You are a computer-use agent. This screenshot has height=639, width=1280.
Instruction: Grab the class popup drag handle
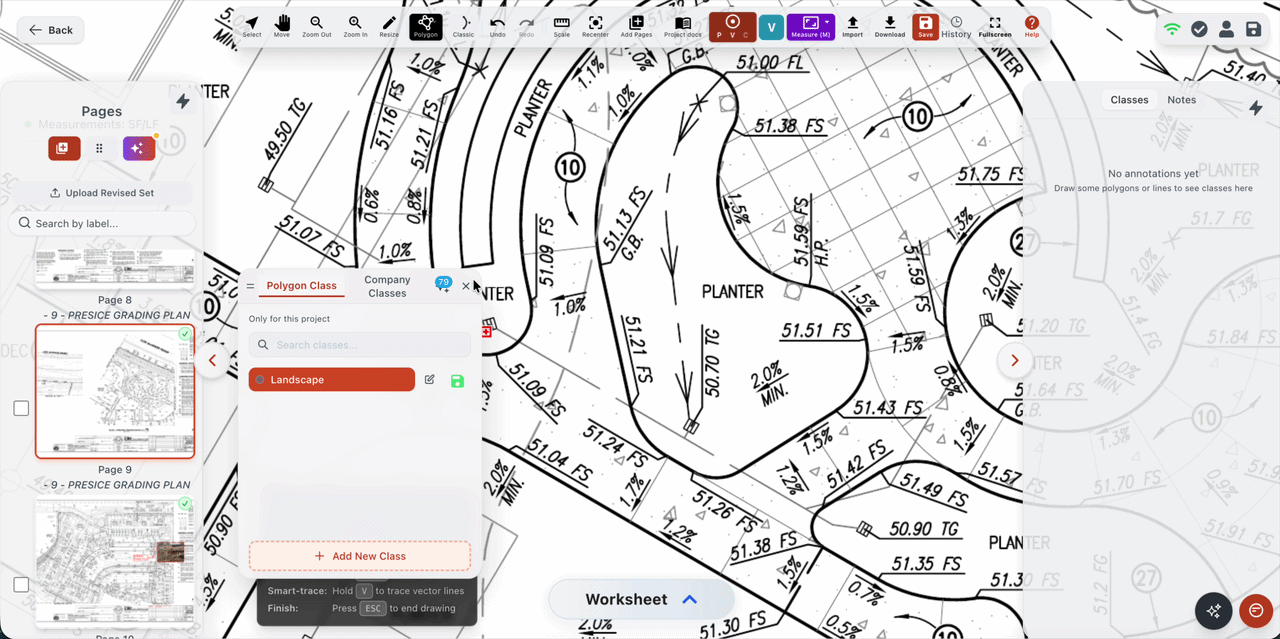(x=250, y=286)
